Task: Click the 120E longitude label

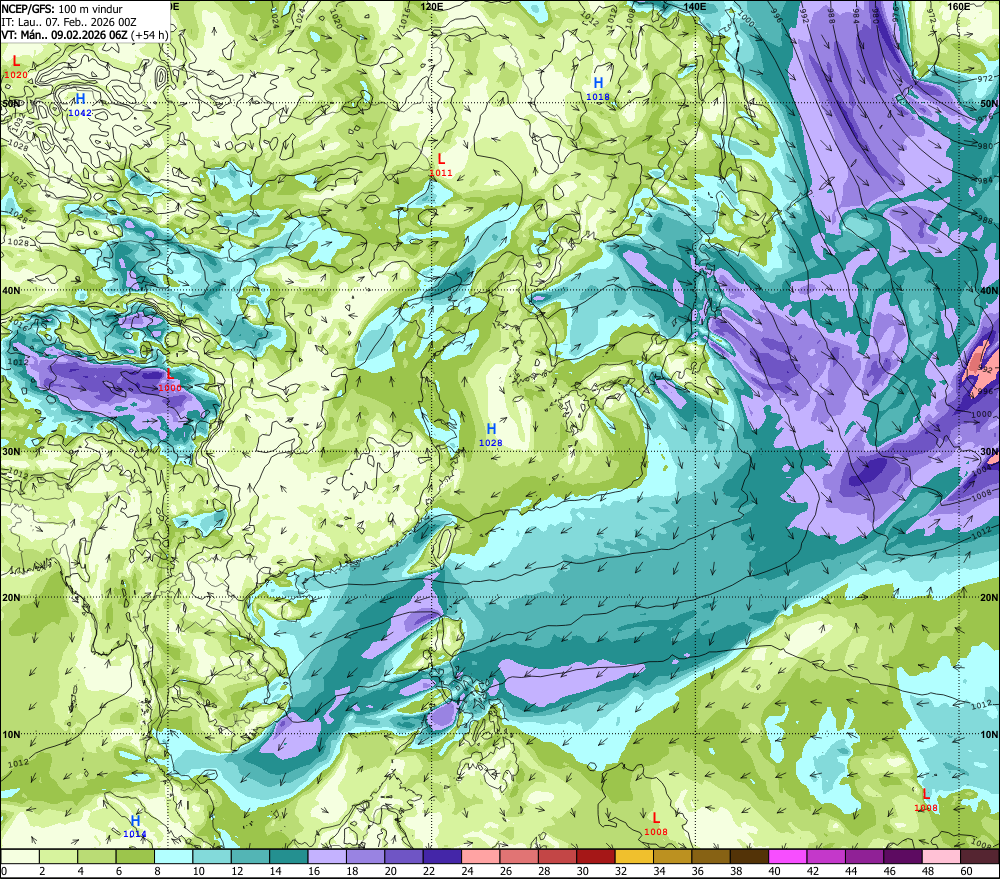Action: click(432, 6)
